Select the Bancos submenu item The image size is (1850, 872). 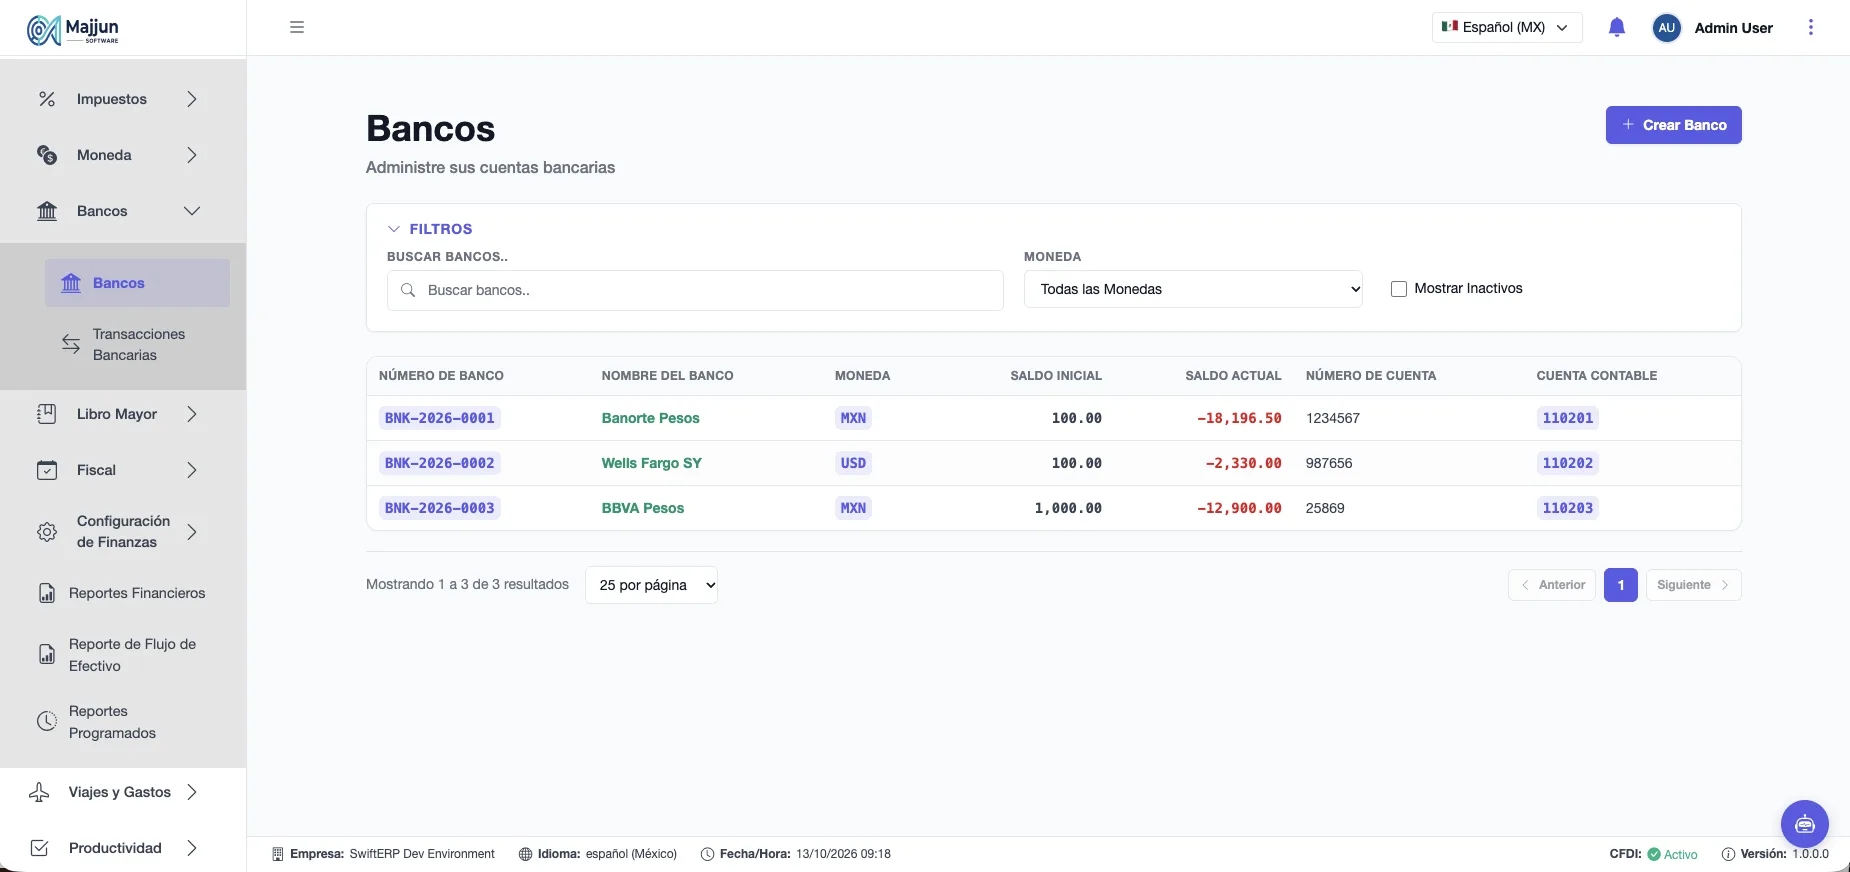[137, 283]
